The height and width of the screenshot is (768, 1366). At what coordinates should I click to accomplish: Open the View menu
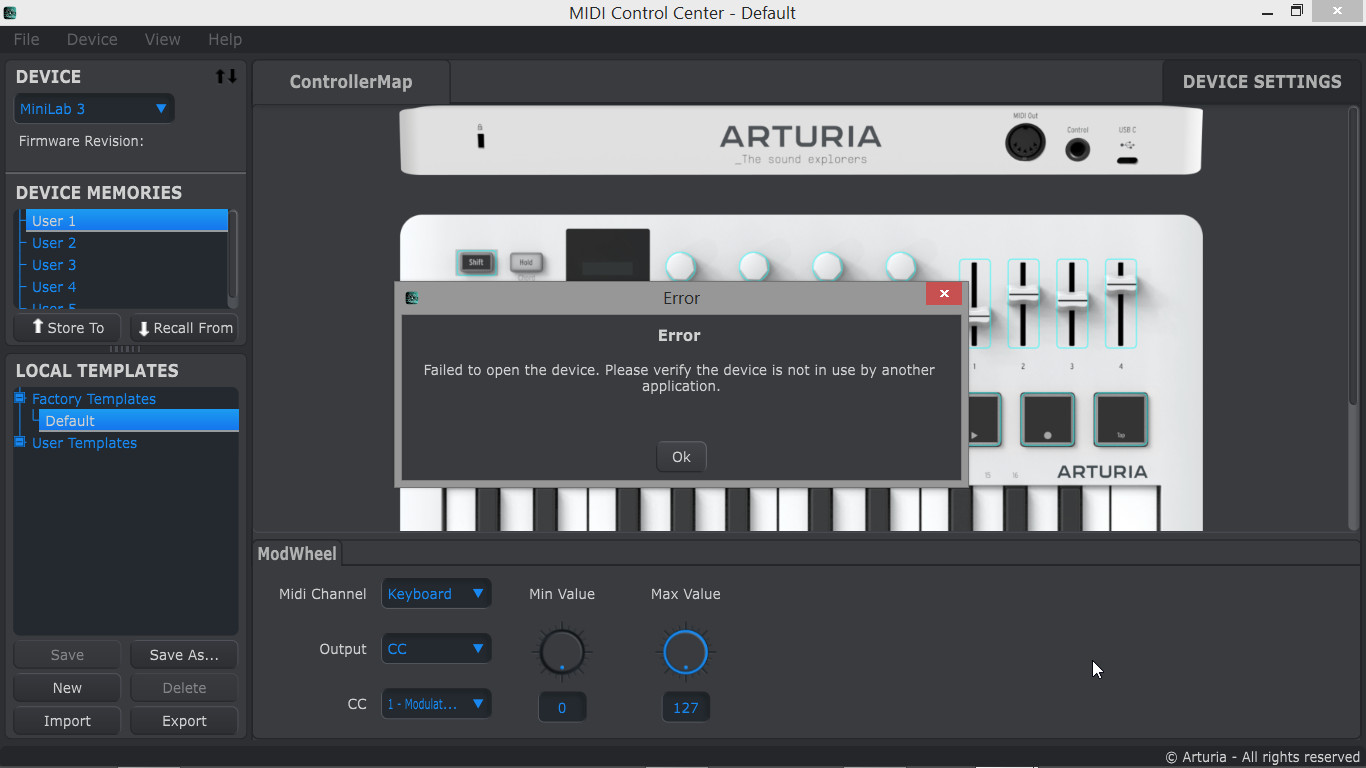(x=162, y=39)
